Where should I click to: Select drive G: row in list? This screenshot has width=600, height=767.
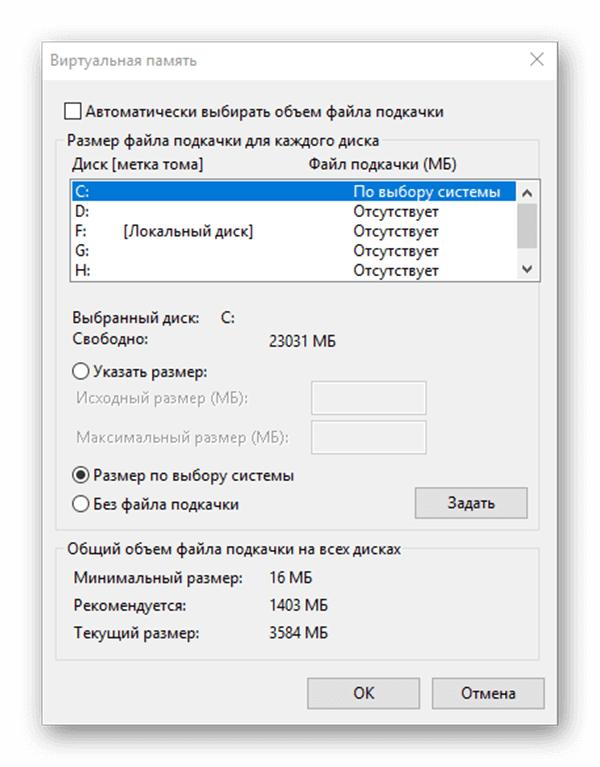click(x=294, y=251)
